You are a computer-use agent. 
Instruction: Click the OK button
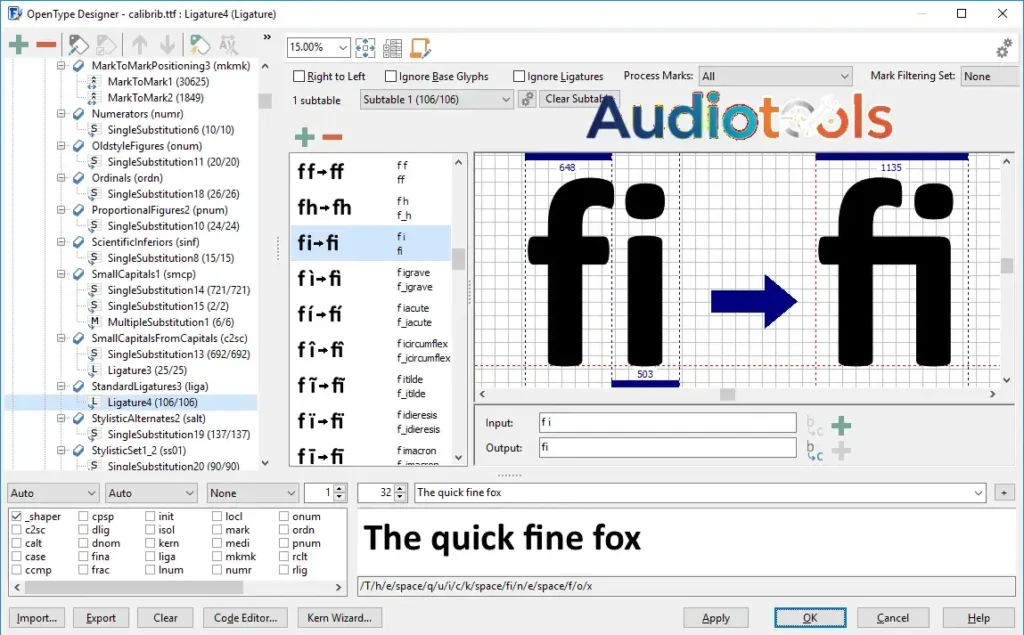click(810, 617)
